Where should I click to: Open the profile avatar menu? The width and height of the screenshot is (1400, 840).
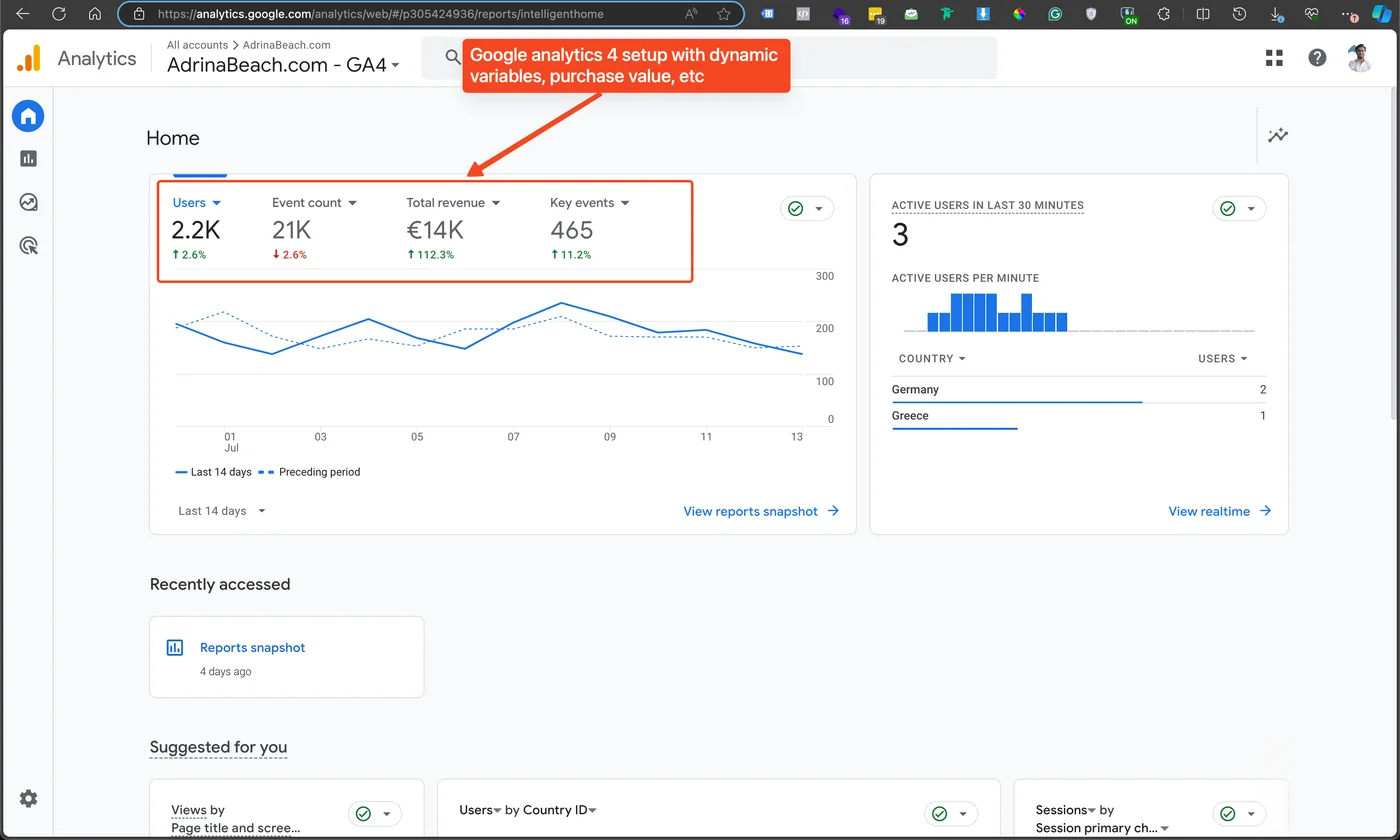[1358, 57]
